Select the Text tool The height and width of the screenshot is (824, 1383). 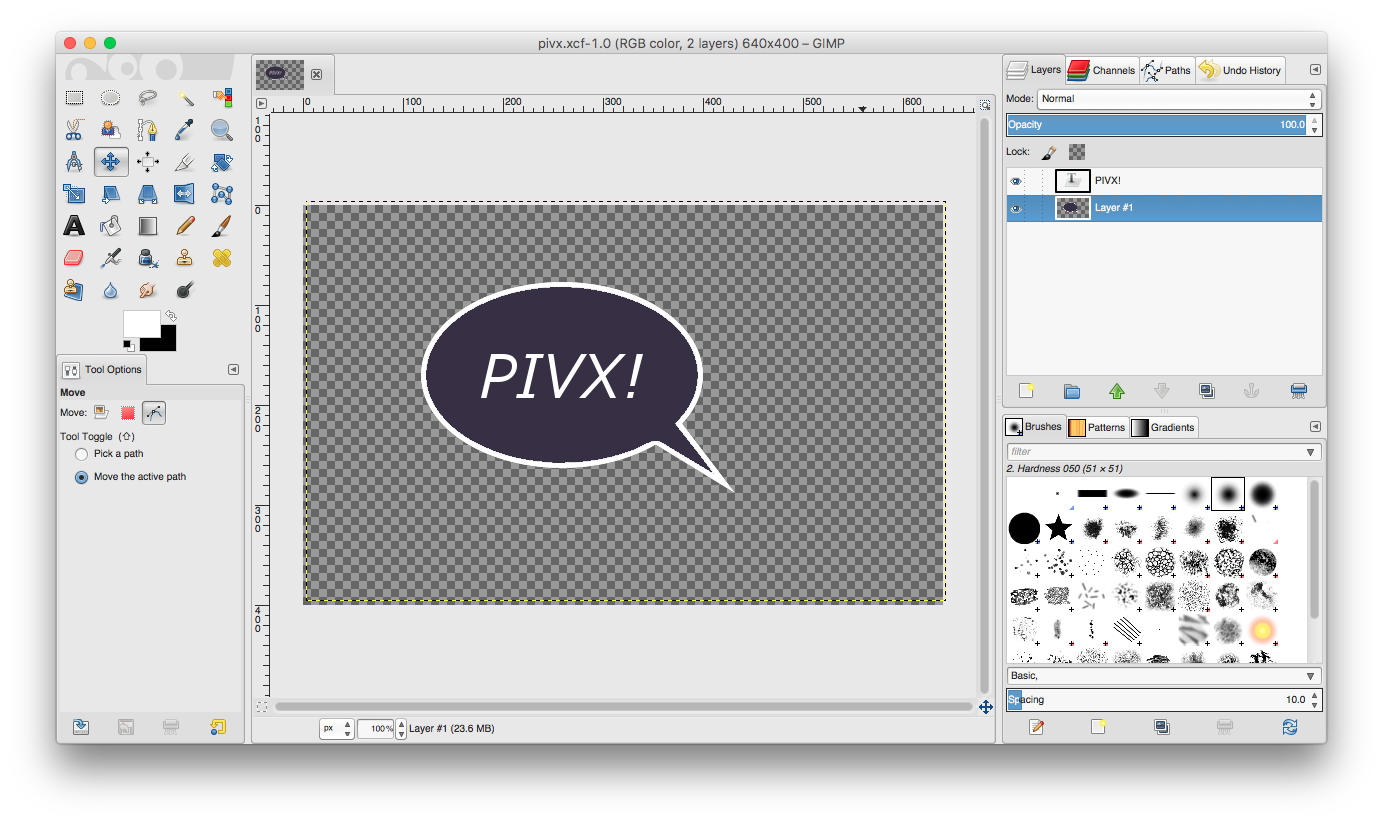click(74, 226)
